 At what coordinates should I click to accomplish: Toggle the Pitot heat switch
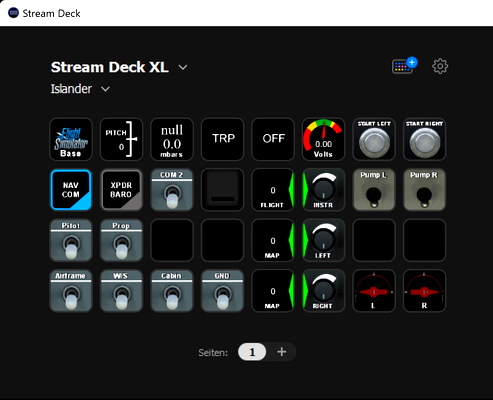tap(71, 240)
